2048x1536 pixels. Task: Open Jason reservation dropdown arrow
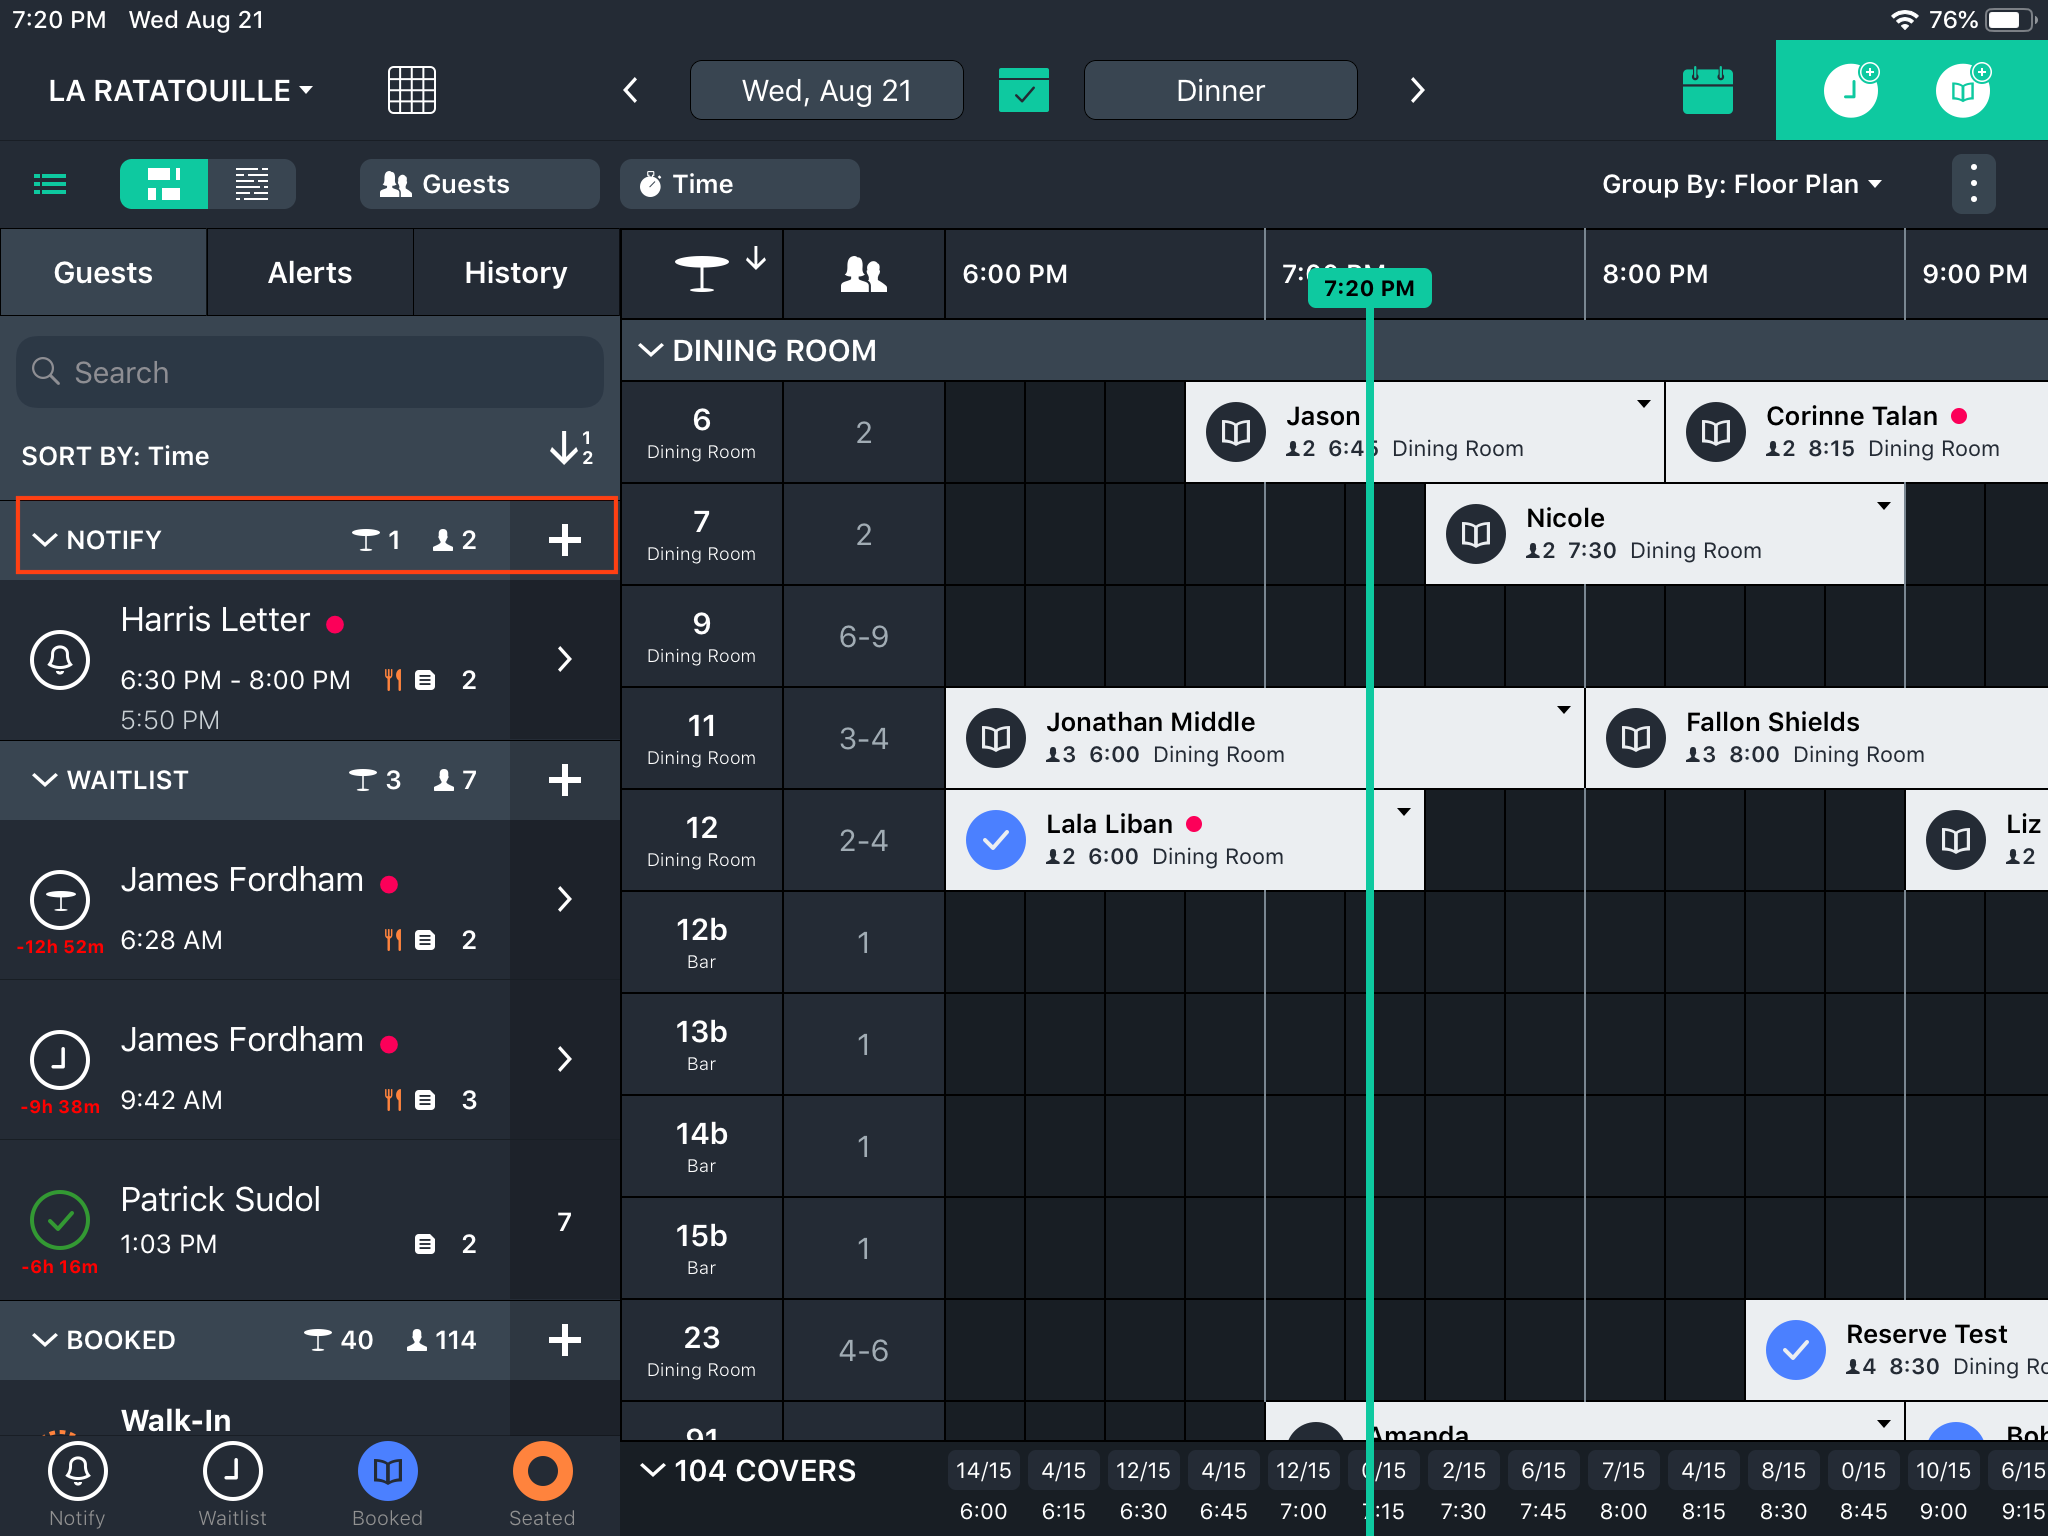[x=1643, y=404]
